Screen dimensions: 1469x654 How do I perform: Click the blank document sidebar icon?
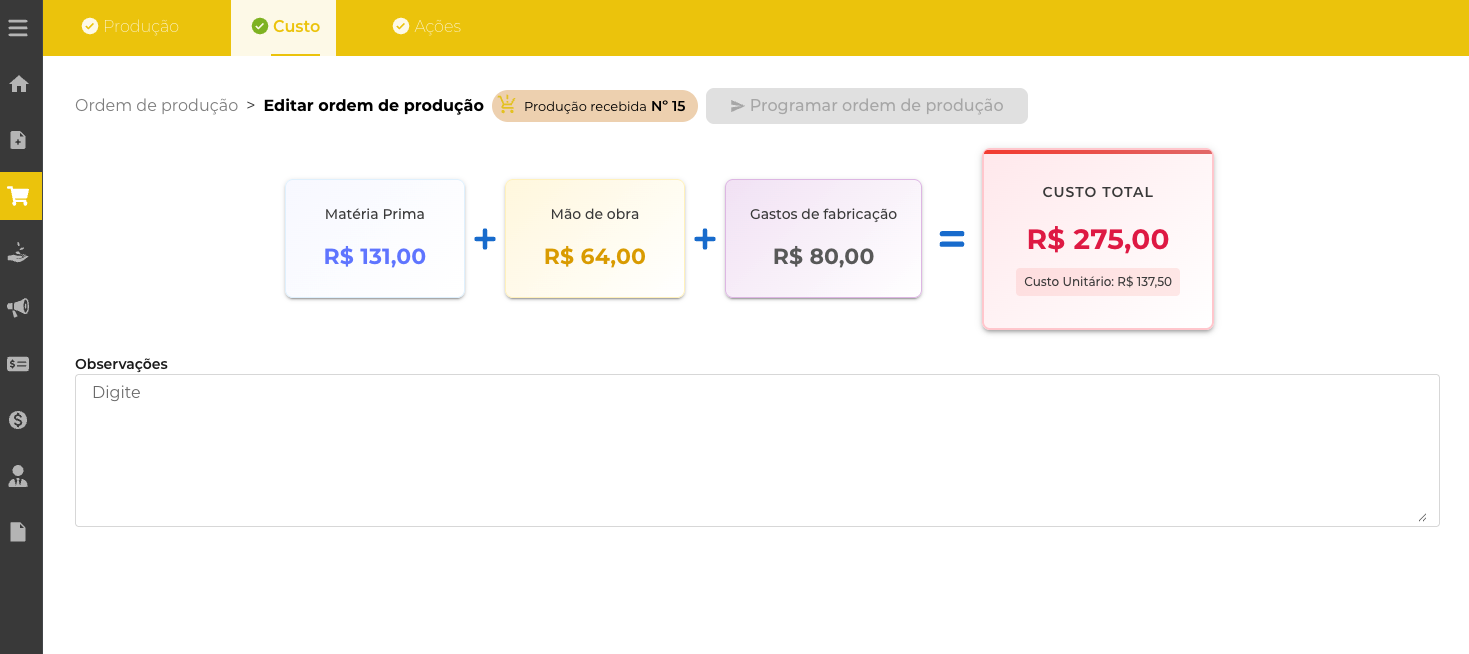[x=18, y=532]
